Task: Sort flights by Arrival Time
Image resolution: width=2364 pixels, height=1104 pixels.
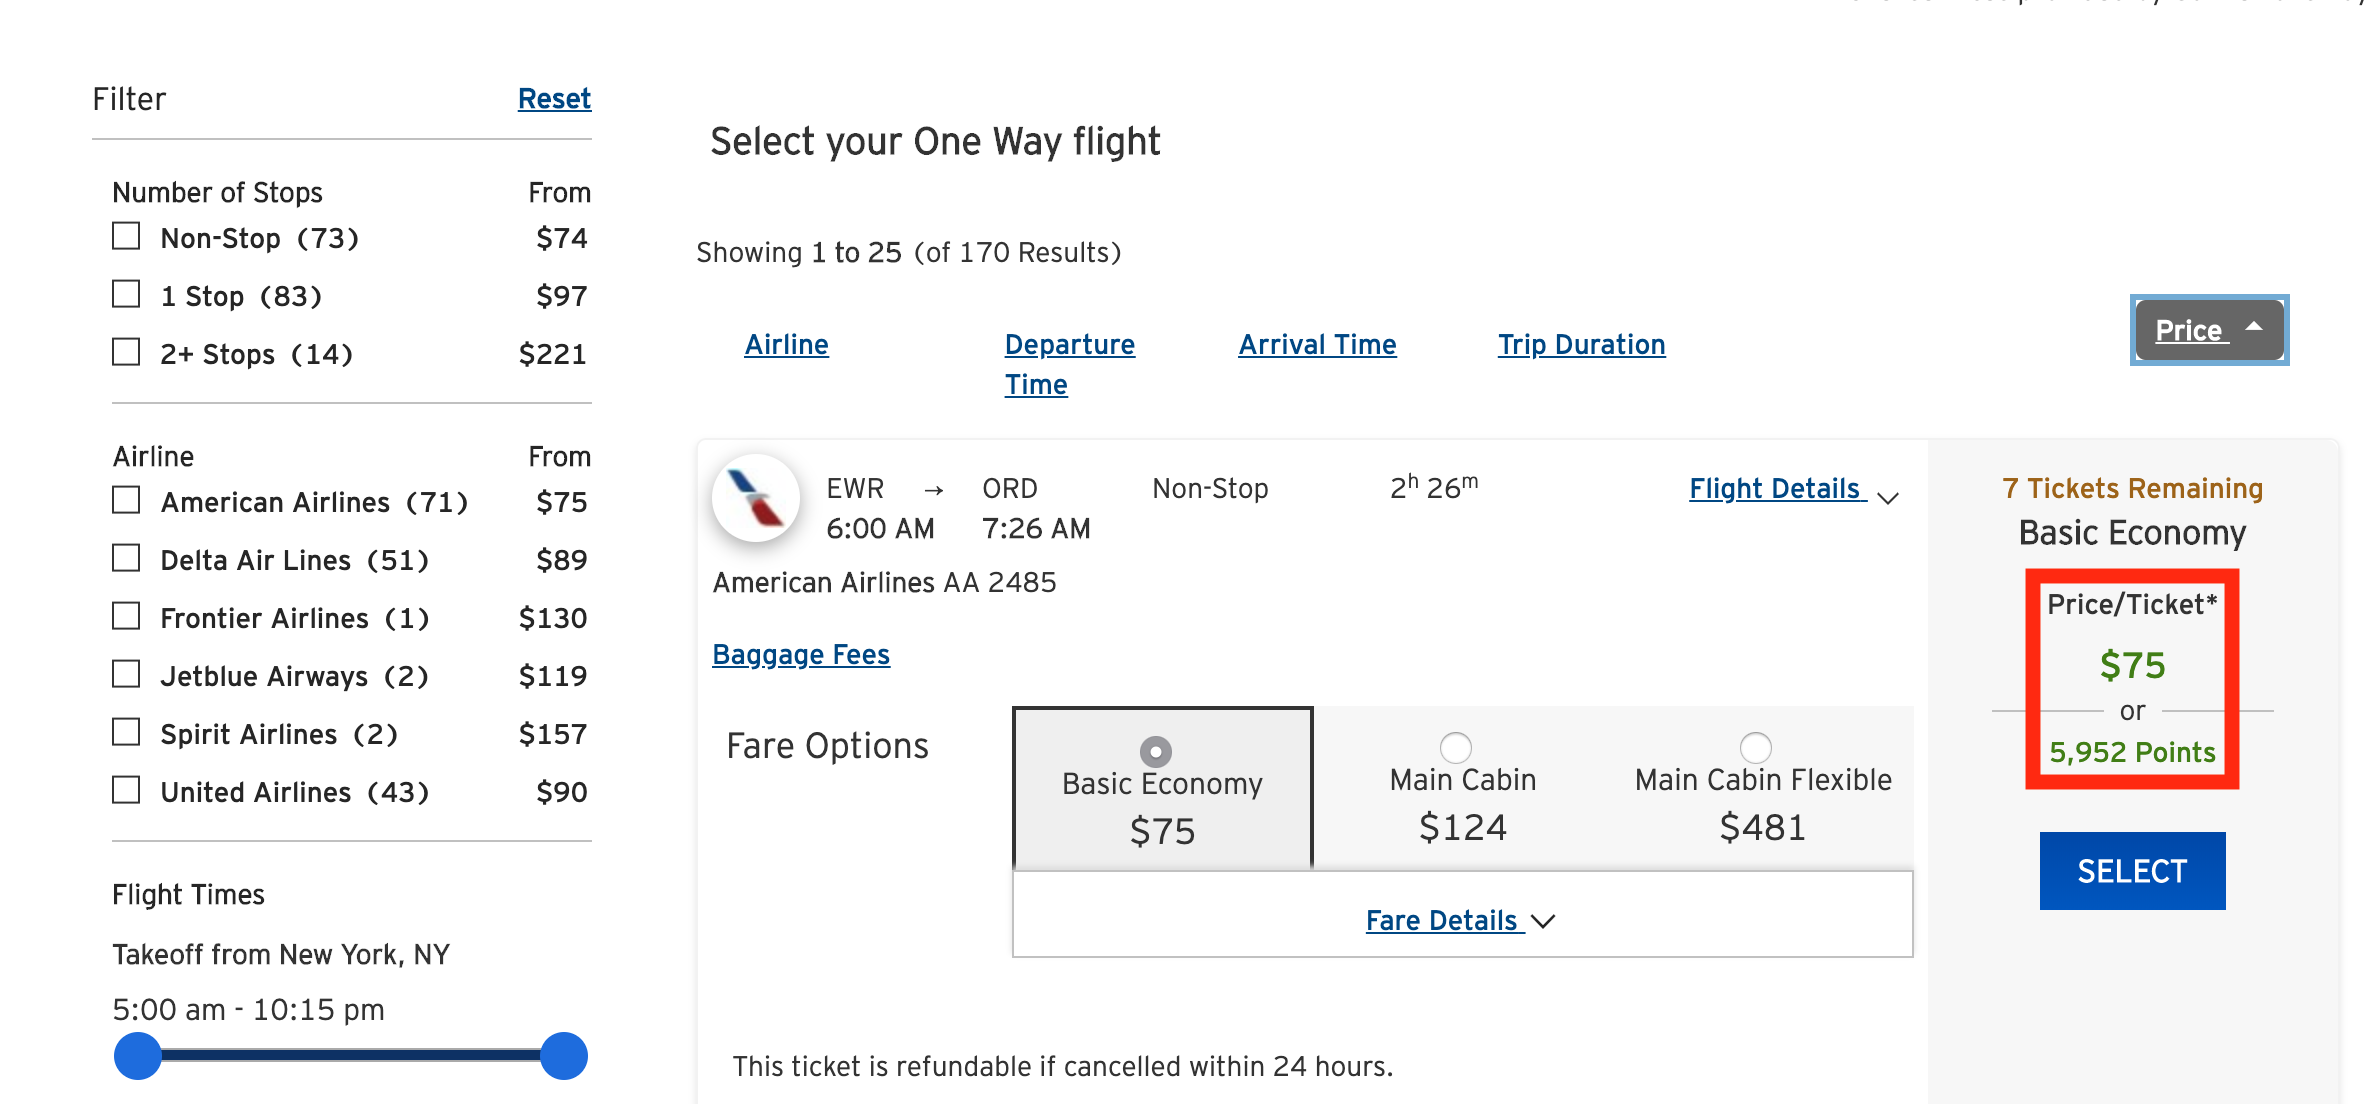Action: (1317, 345)
